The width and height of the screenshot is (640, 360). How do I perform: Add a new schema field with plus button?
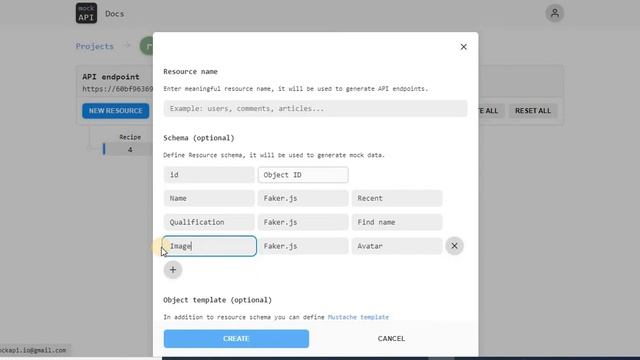pos(173,270)
